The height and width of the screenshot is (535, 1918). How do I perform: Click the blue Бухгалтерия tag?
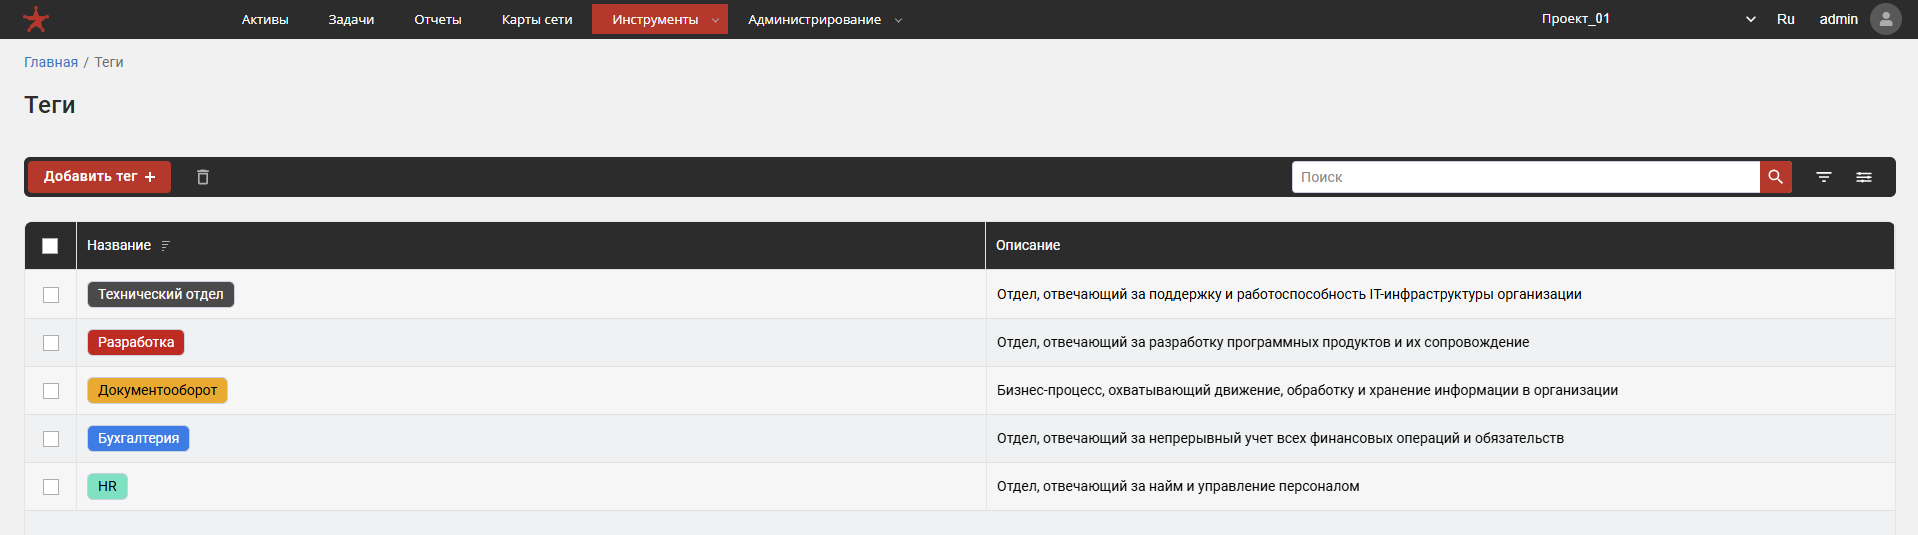(138, 438)
